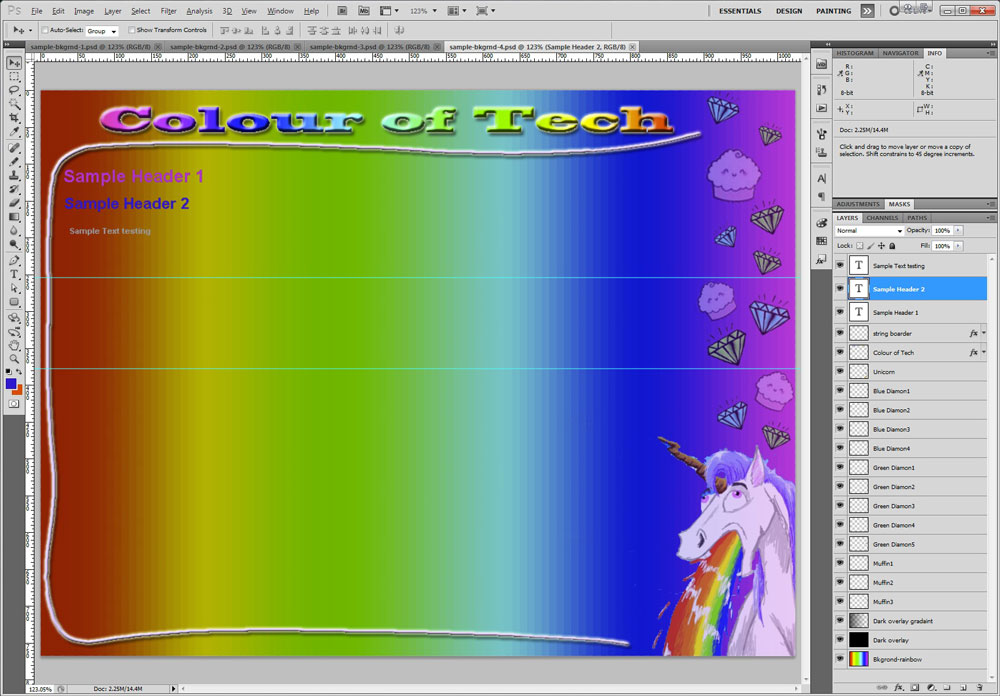Select the Lasso tool
Viewport: 1000px width, 696px height.
[x=15, y=90]
